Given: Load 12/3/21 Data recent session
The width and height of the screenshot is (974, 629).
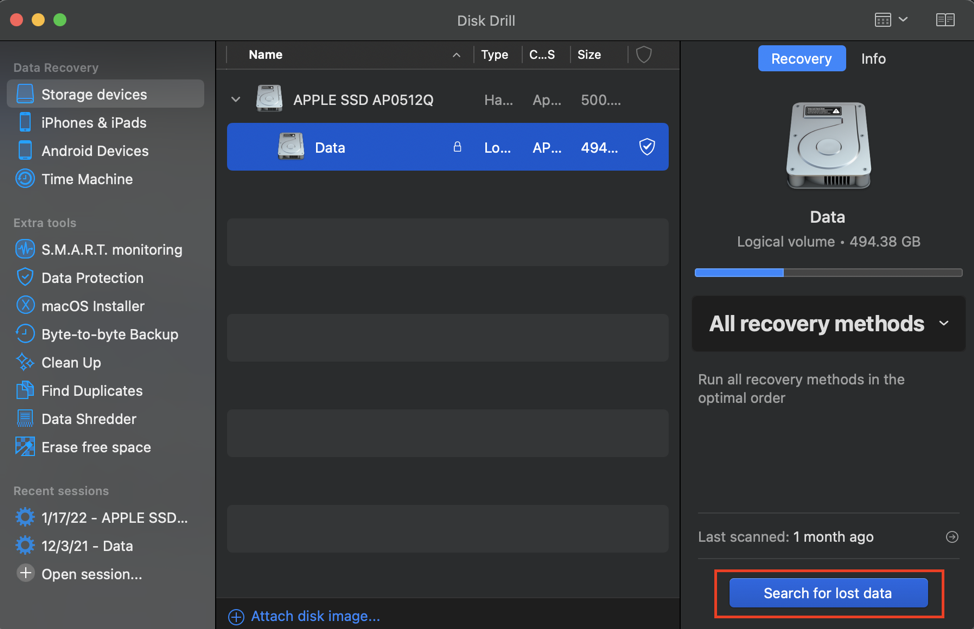Looking at the screenshot, I should (86, 546).
